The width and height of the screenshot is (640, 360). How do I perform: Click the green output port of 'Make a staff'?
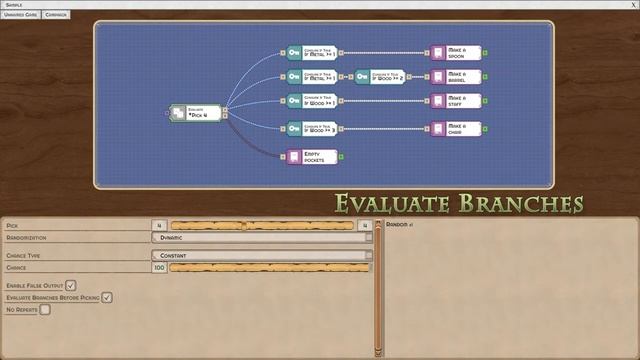click(x=485, y=100)
